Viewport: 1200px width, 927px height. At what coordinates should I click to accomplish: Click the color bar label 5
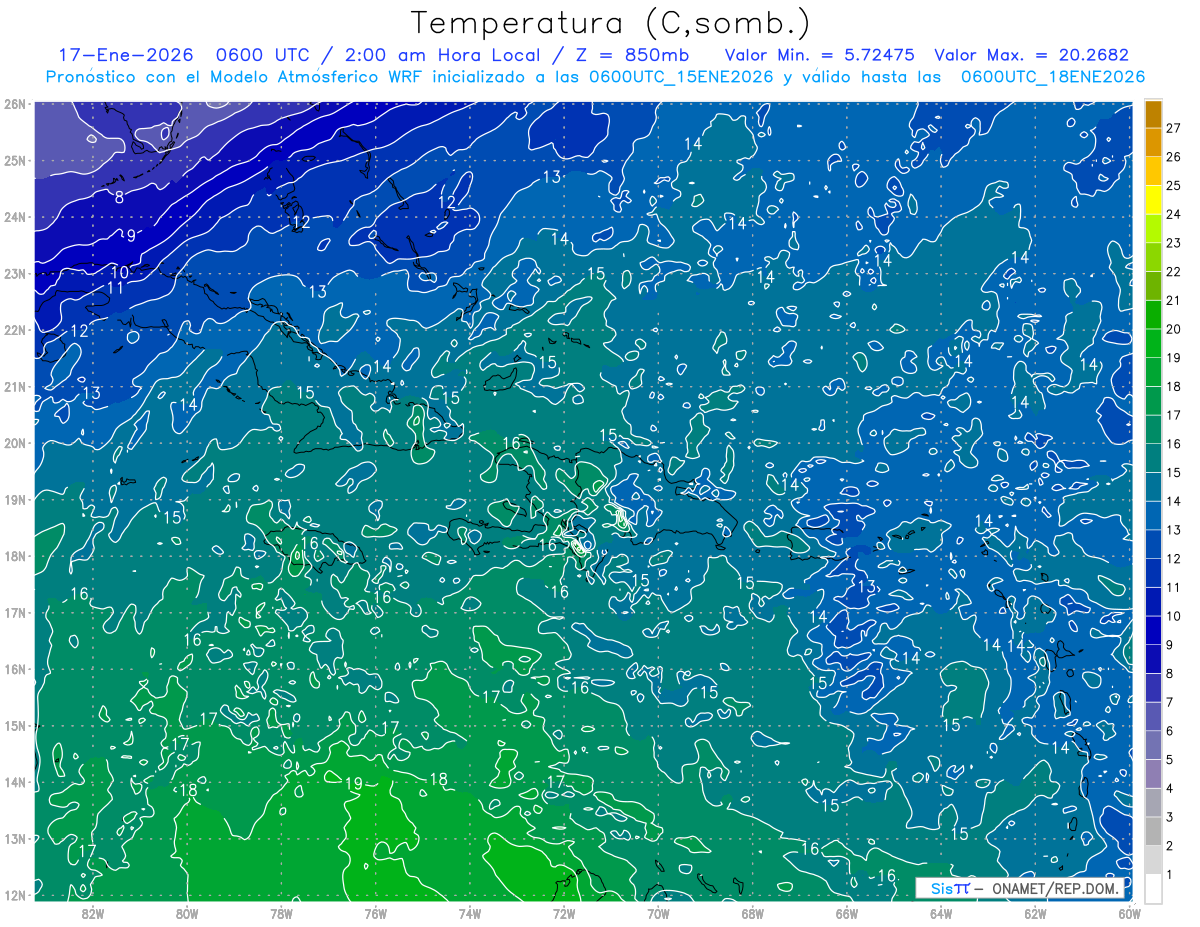pos(1170,760)
